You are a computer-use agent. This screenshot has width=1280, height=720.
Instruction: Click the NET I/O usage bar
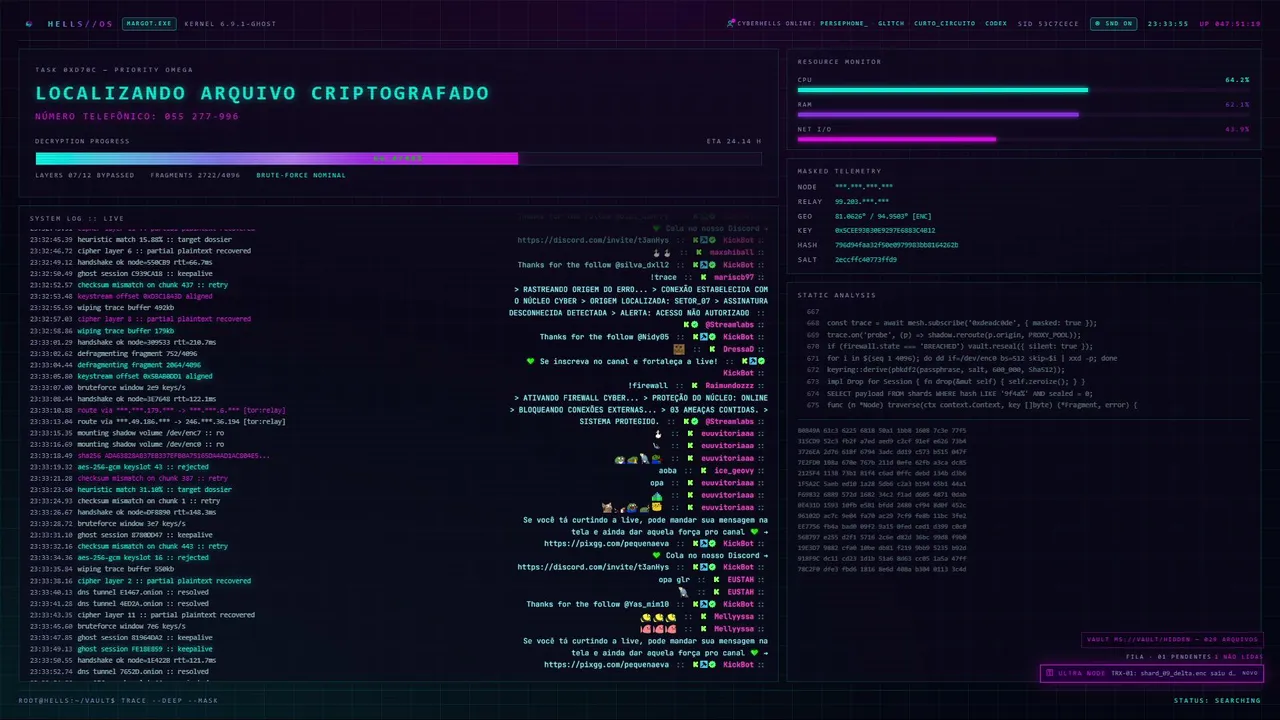pyautogui.click(x=1023, y=139)
